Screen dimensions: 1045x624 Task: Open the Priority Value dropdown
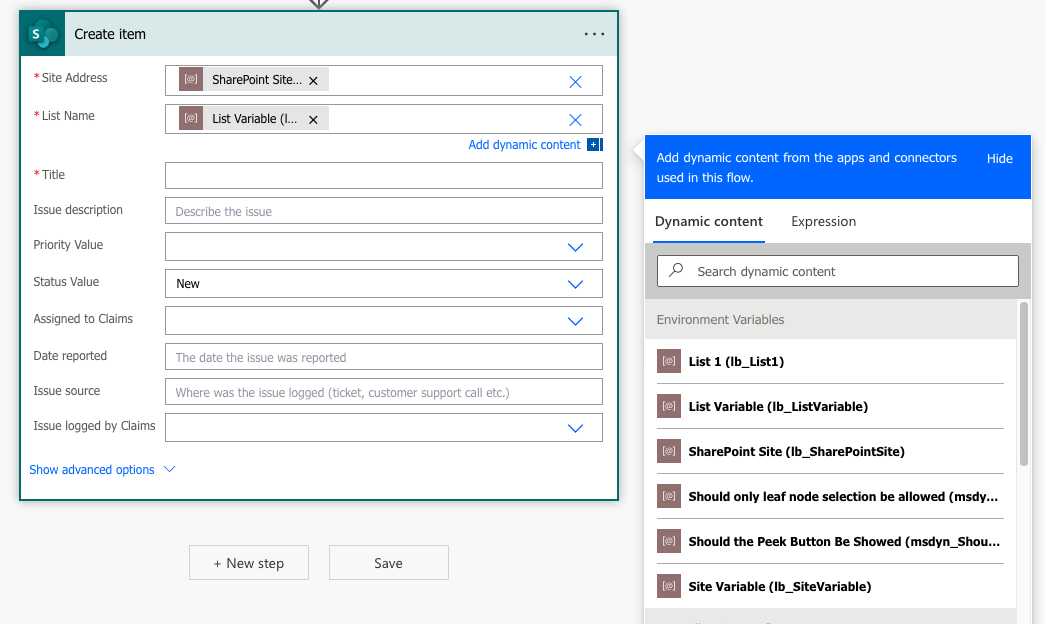pyautogui.click(x=575, y=246)
